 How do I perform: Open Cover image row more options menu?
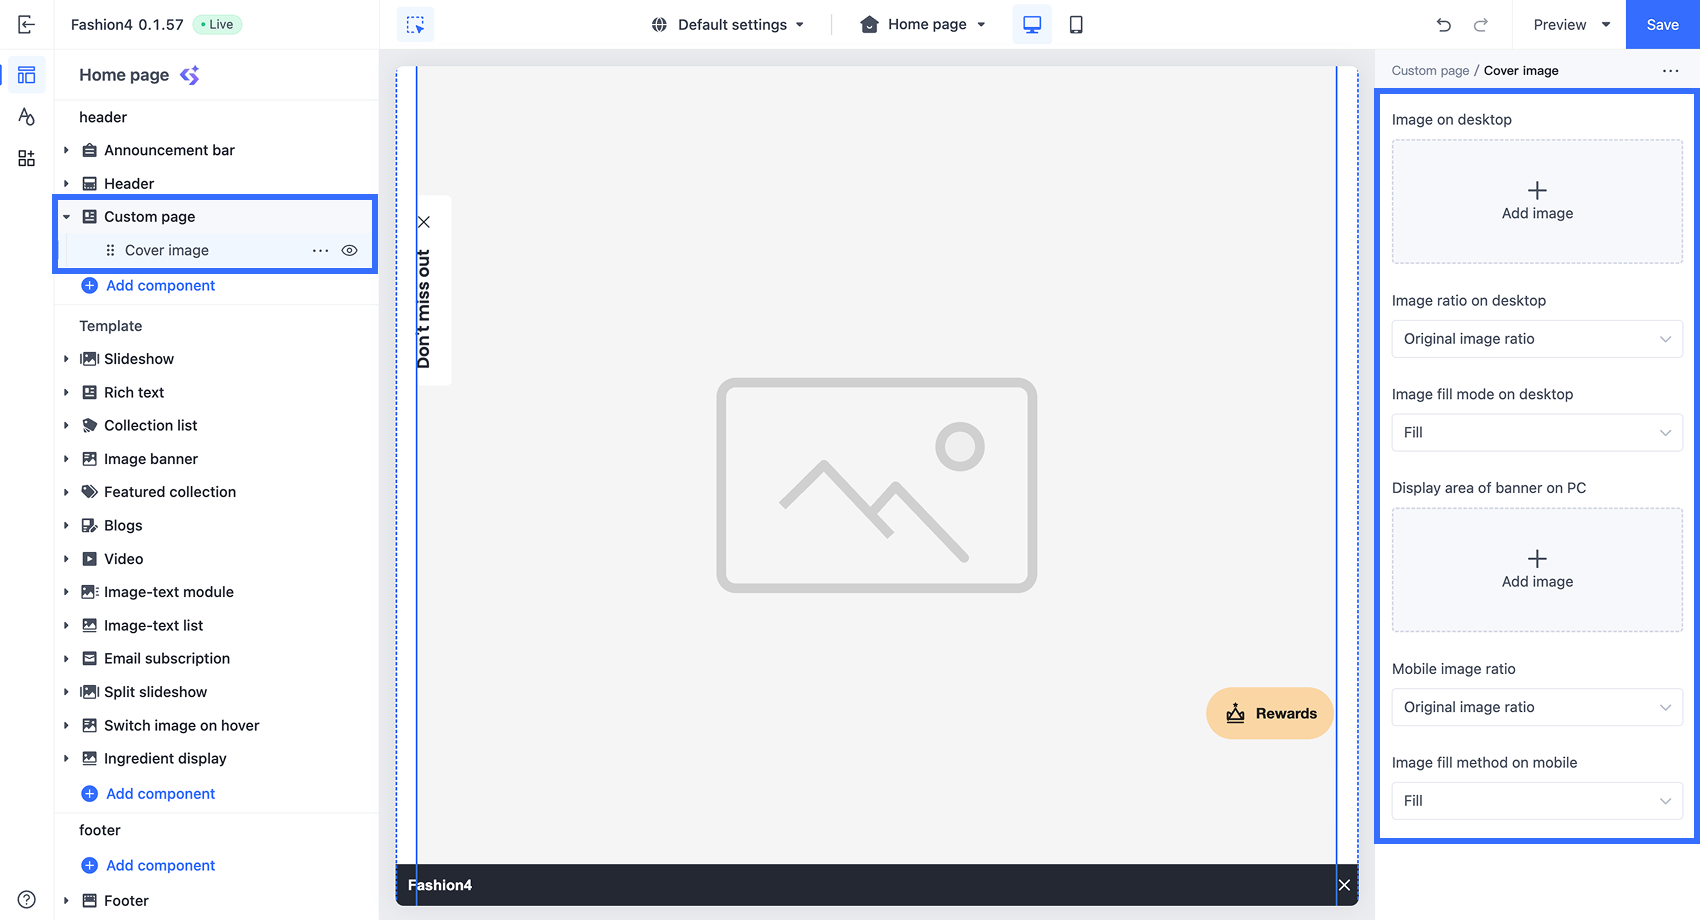320,250
